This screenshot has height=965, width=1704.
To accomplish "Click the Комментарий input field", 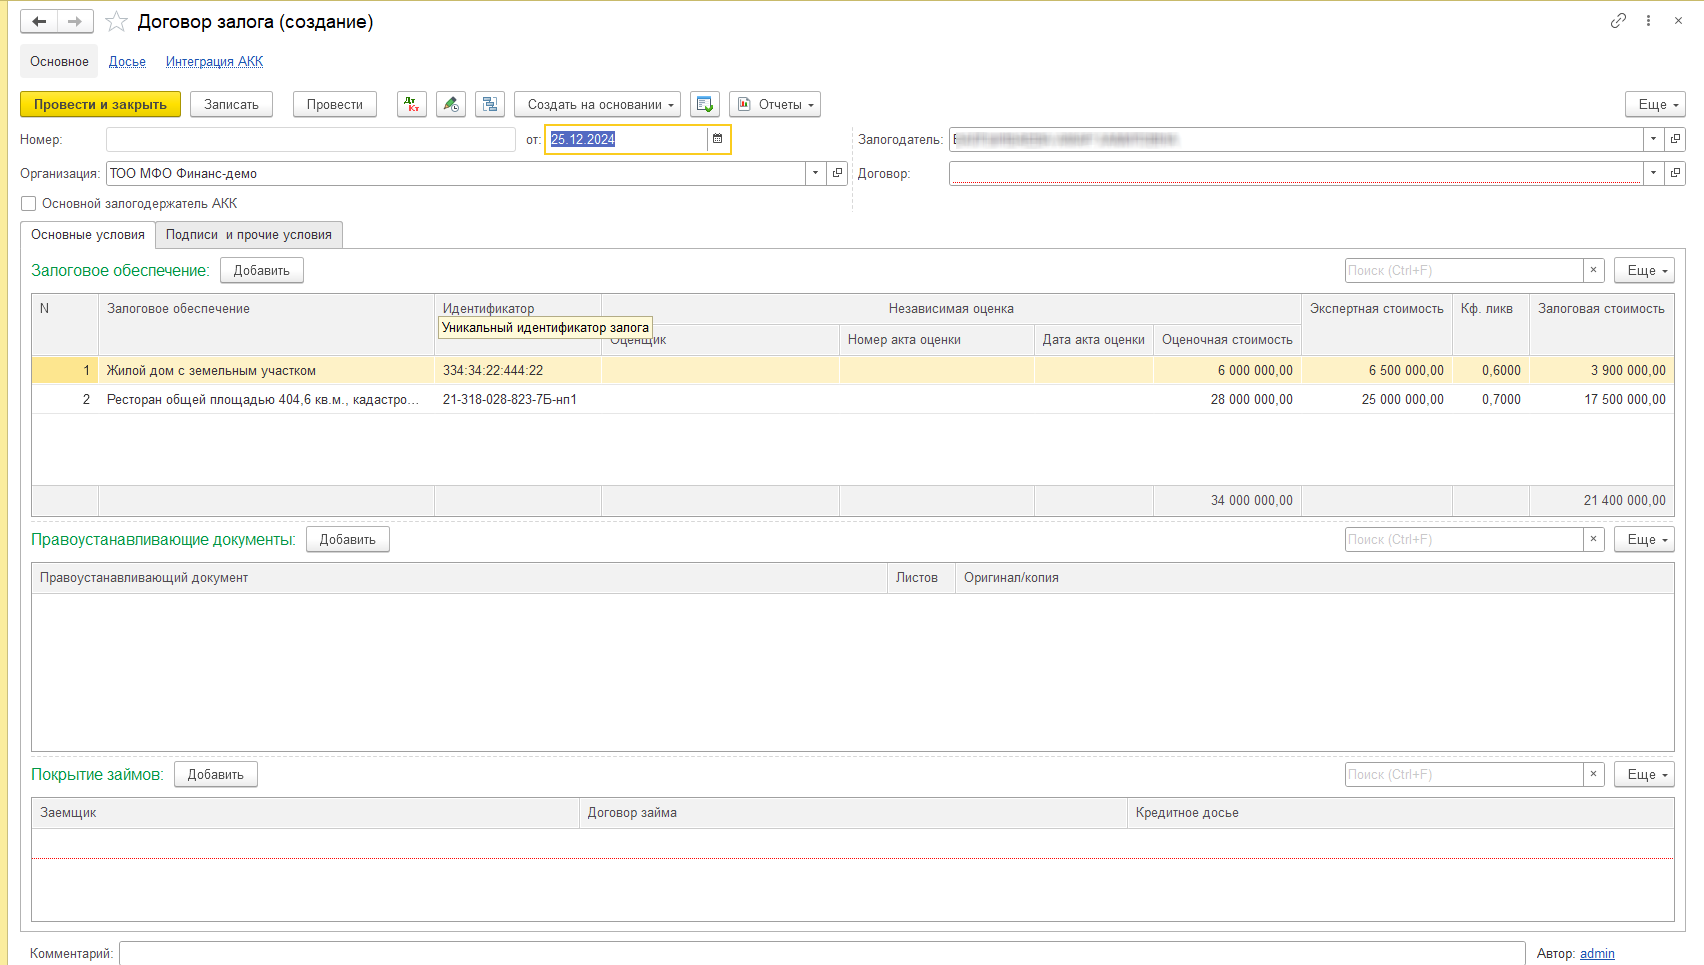I will coord(822,953).
